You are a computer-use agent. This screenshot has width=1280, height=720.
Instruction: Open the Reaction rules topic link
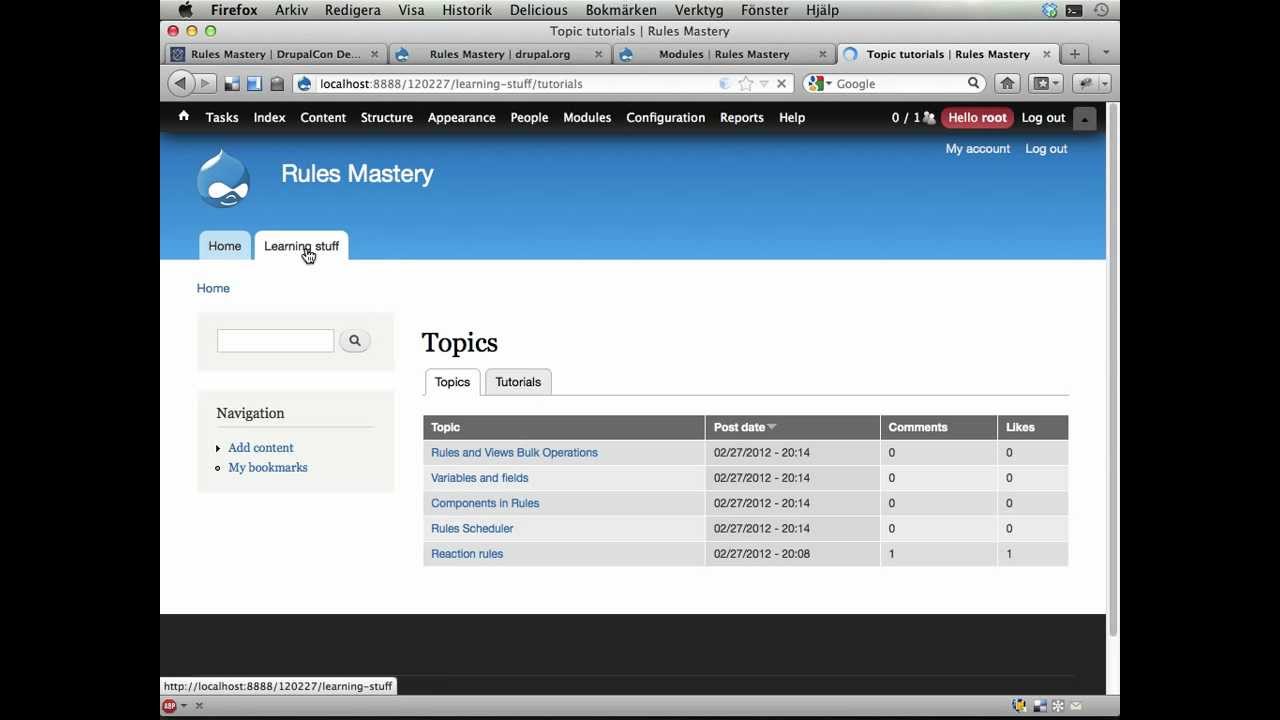click(467, 554)
